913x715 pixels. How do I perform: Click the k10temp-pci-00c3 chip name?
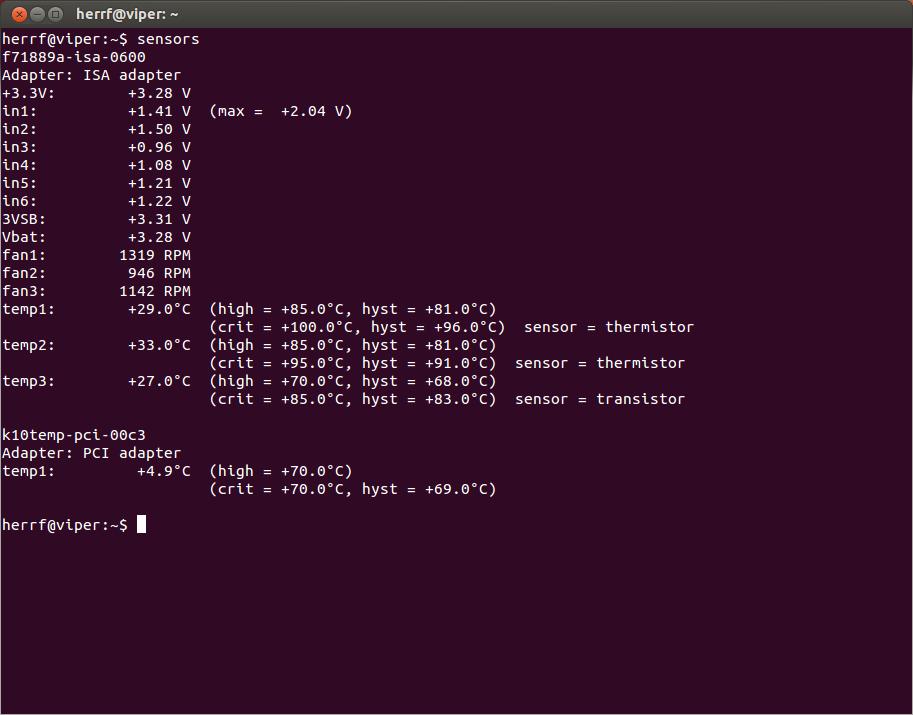(x=74, y=435)
